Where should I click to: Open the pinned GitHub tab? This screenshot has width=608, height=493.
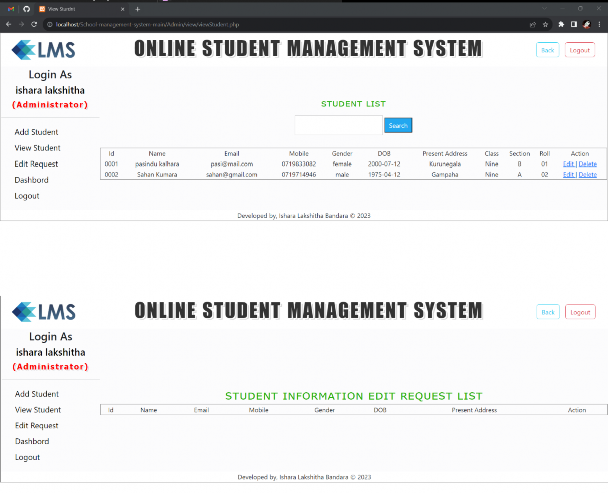point(25,8)
